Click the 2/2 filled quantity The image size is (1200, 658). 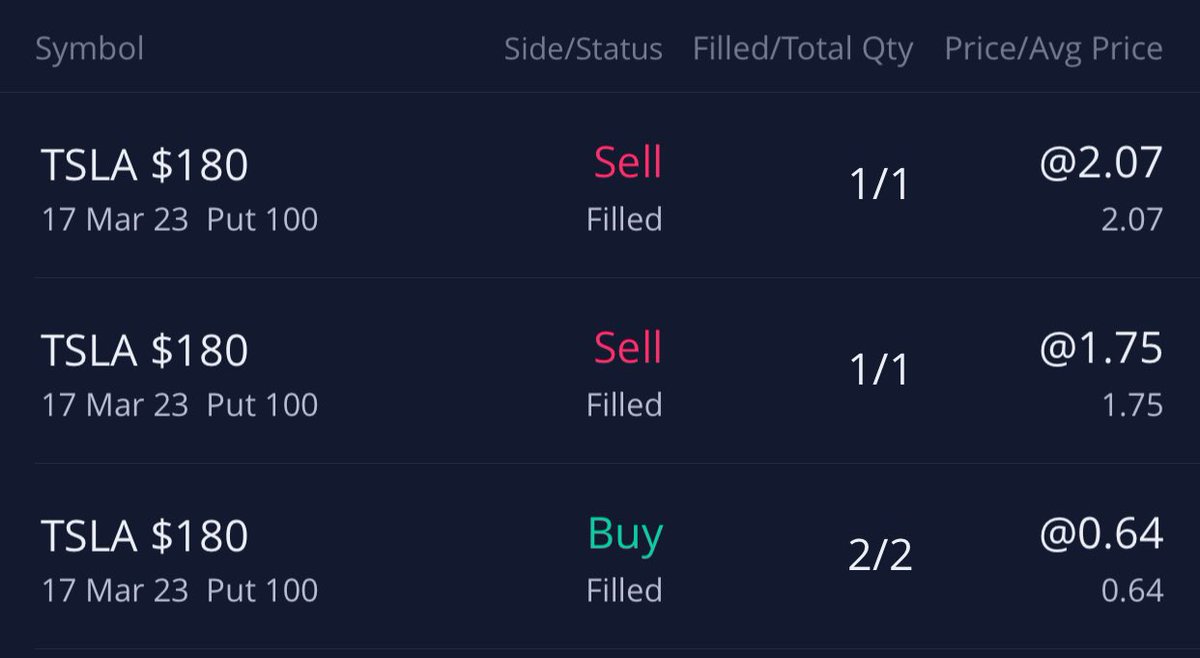[880, 555]
